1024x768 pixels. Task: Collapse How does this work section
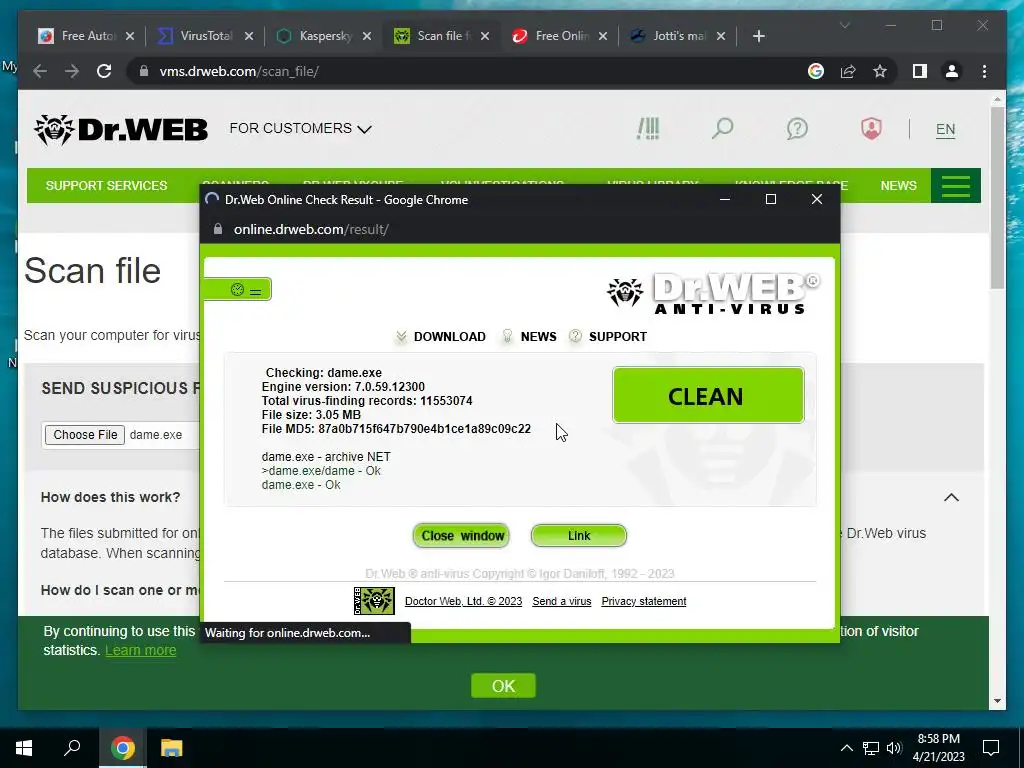click(x=952, y=498)
